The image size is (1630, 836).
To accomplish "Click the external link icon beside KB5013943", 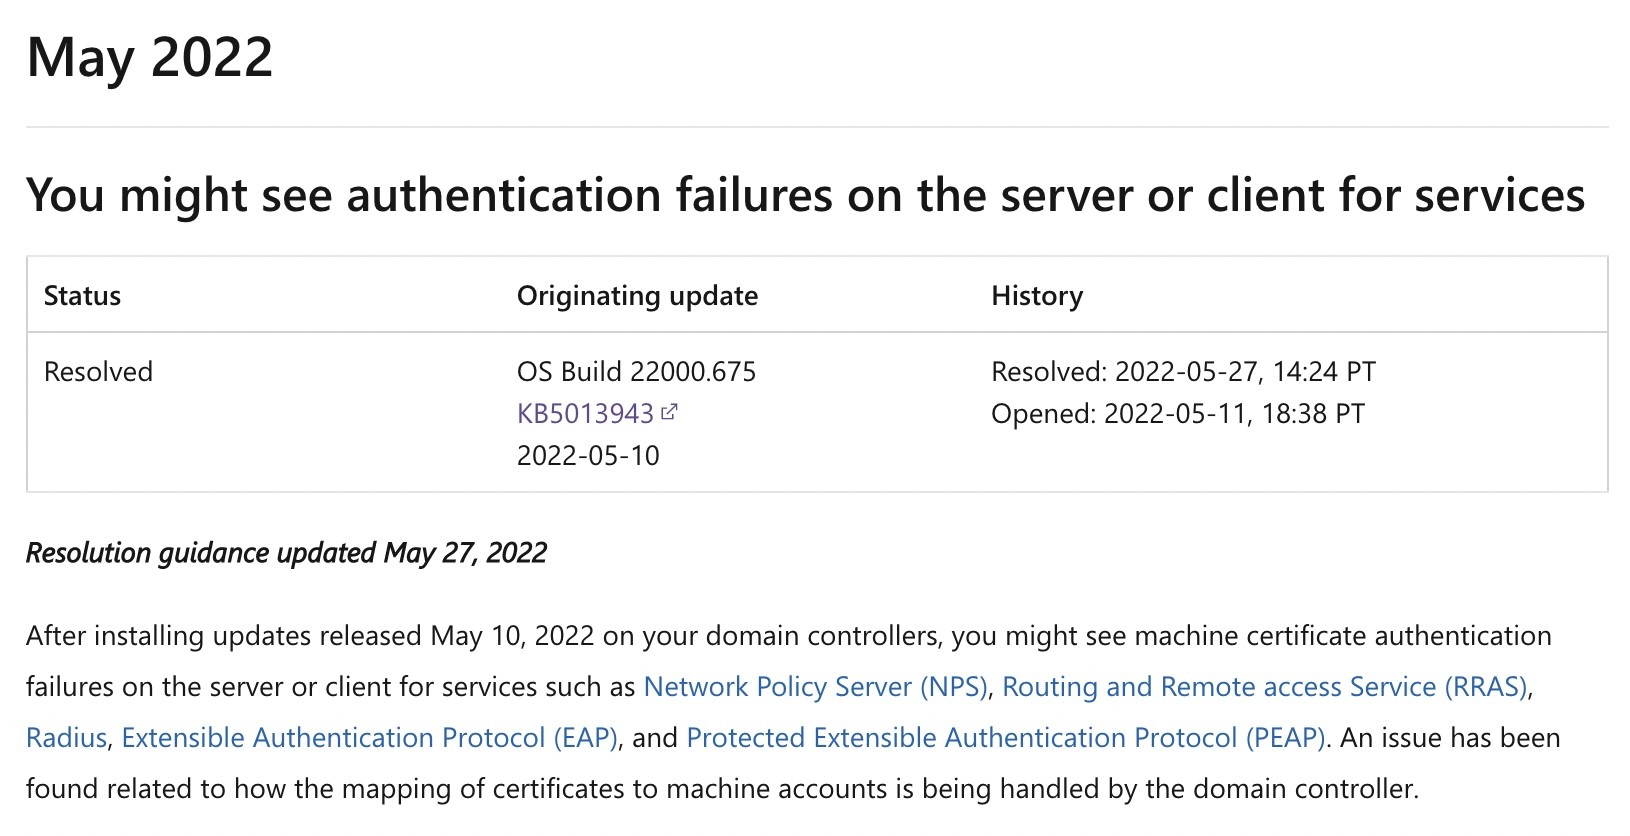I will pyautogui.click(x=669, y=411).
